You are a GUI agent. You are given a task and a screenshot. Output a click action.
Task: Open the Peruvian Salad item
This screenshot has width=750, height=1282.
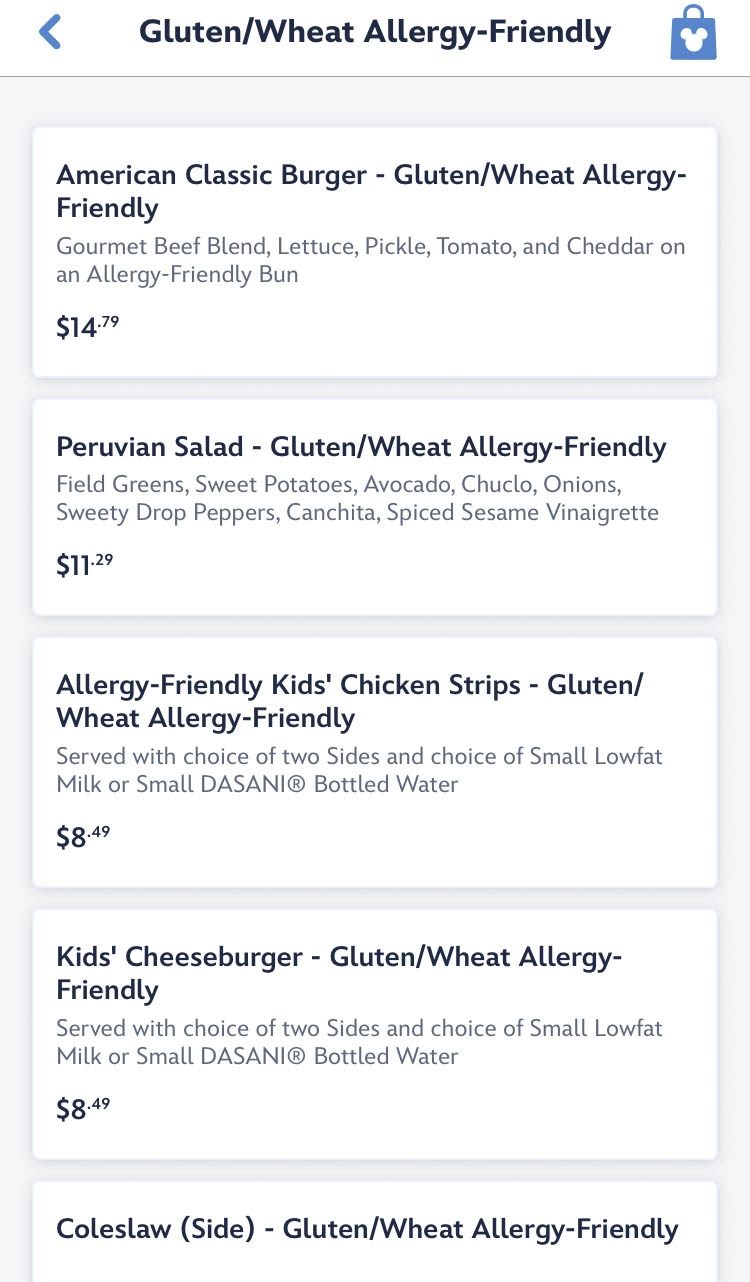click(x=361, y=446)
